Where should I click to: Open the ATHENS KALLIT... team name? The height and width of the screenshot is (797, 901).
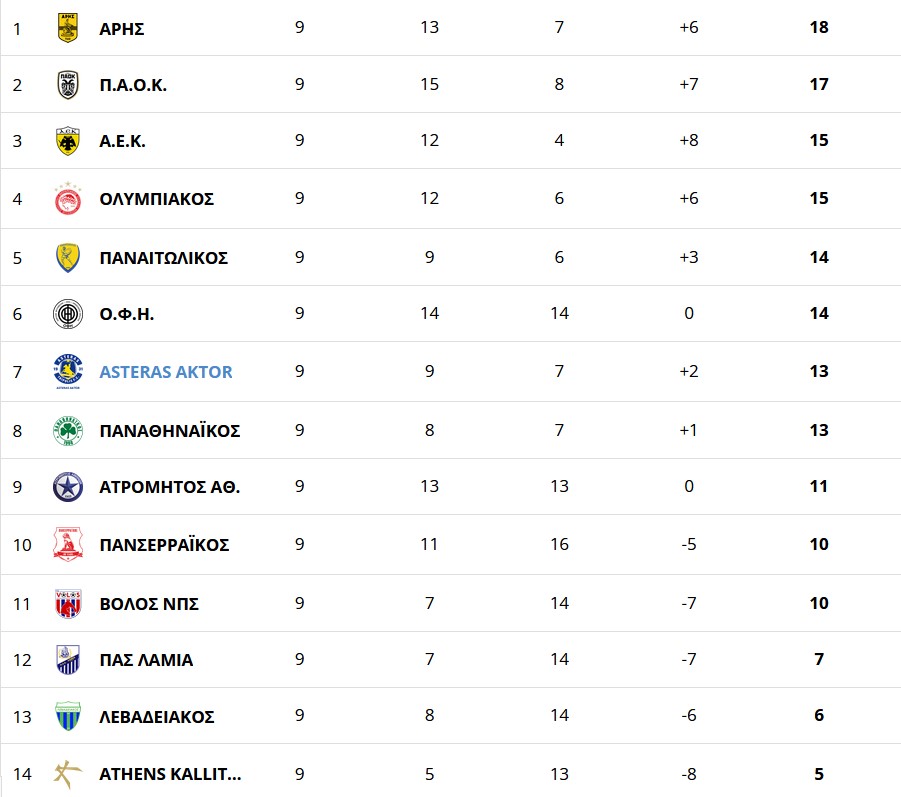click(170, 774)
